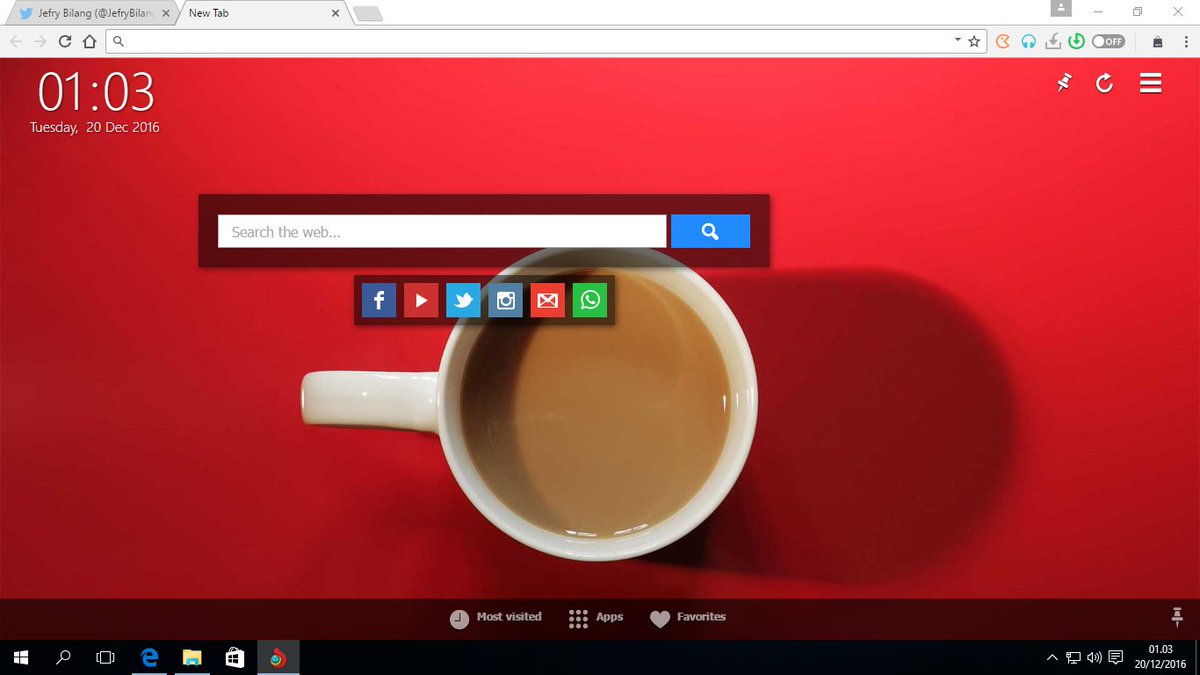Image resolution: width=1200 pixels, height=675 pixels.
Task: Focus the Search the web field
Action: (442, 231)
